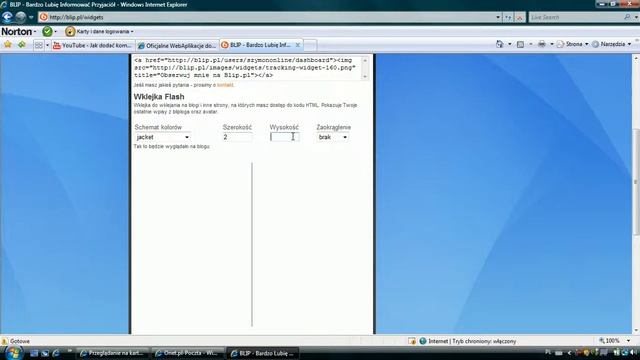
Task: Open Schemat kolorów dropdown showing jacket
Action: pyautogui.click(x=162, y=137)
